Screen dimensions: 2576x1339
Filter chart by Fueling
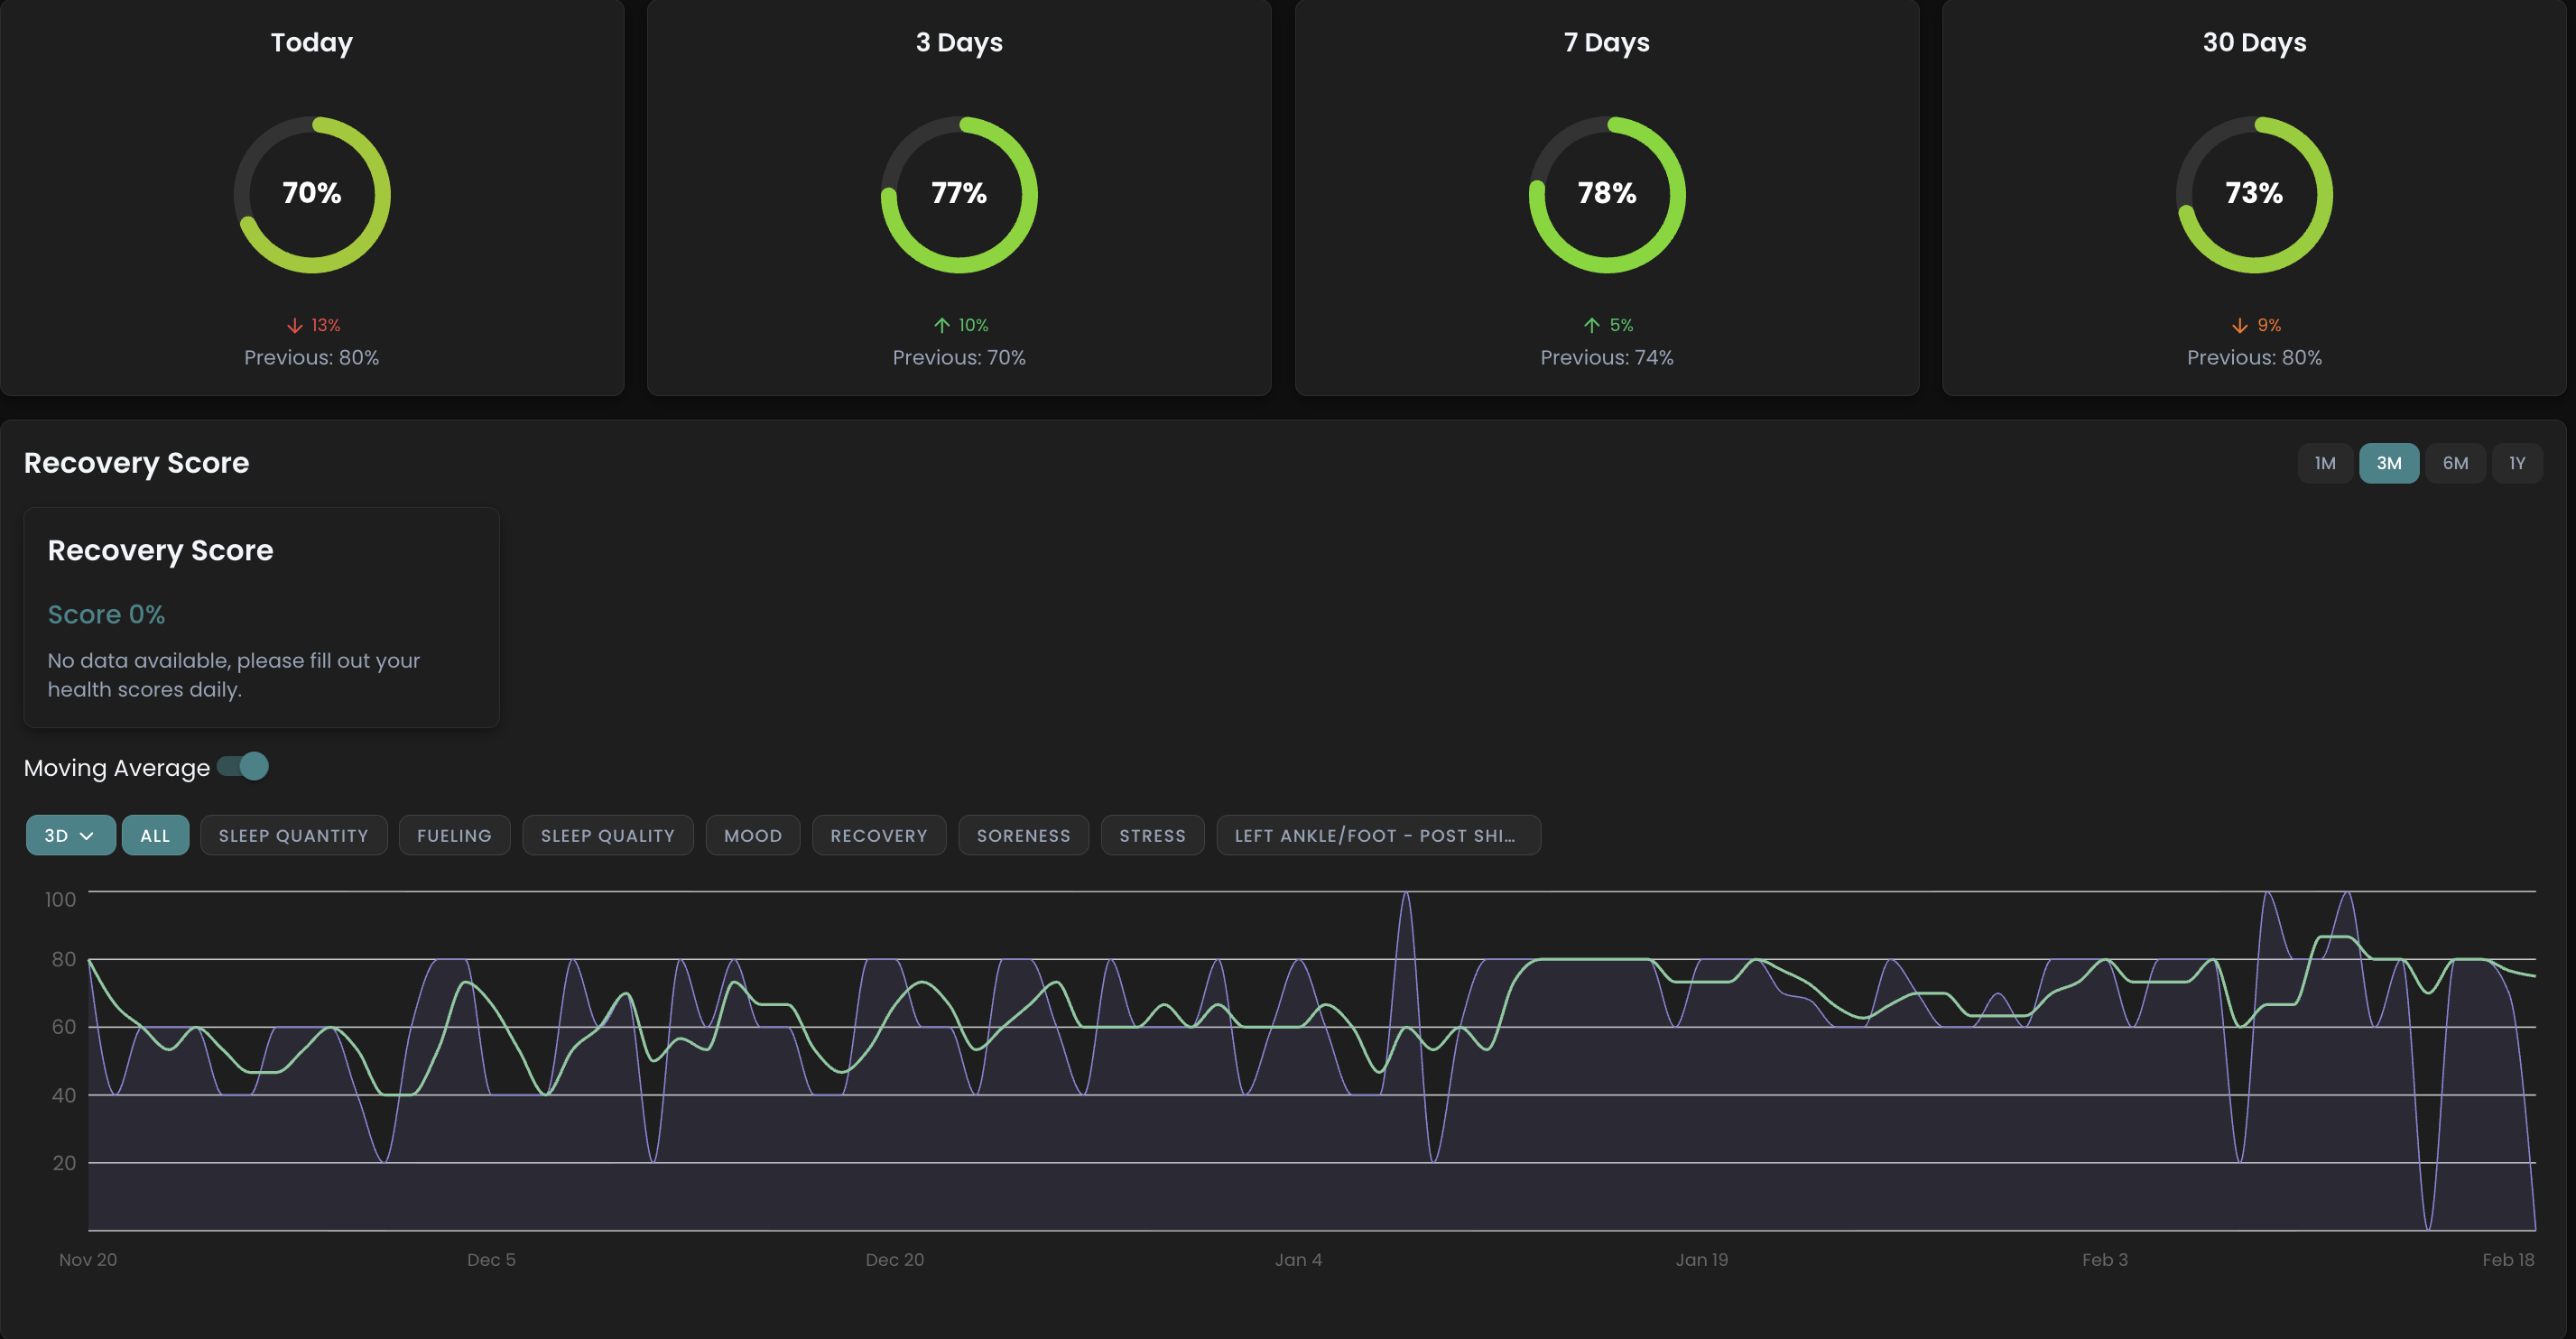[x=454, y=836]
